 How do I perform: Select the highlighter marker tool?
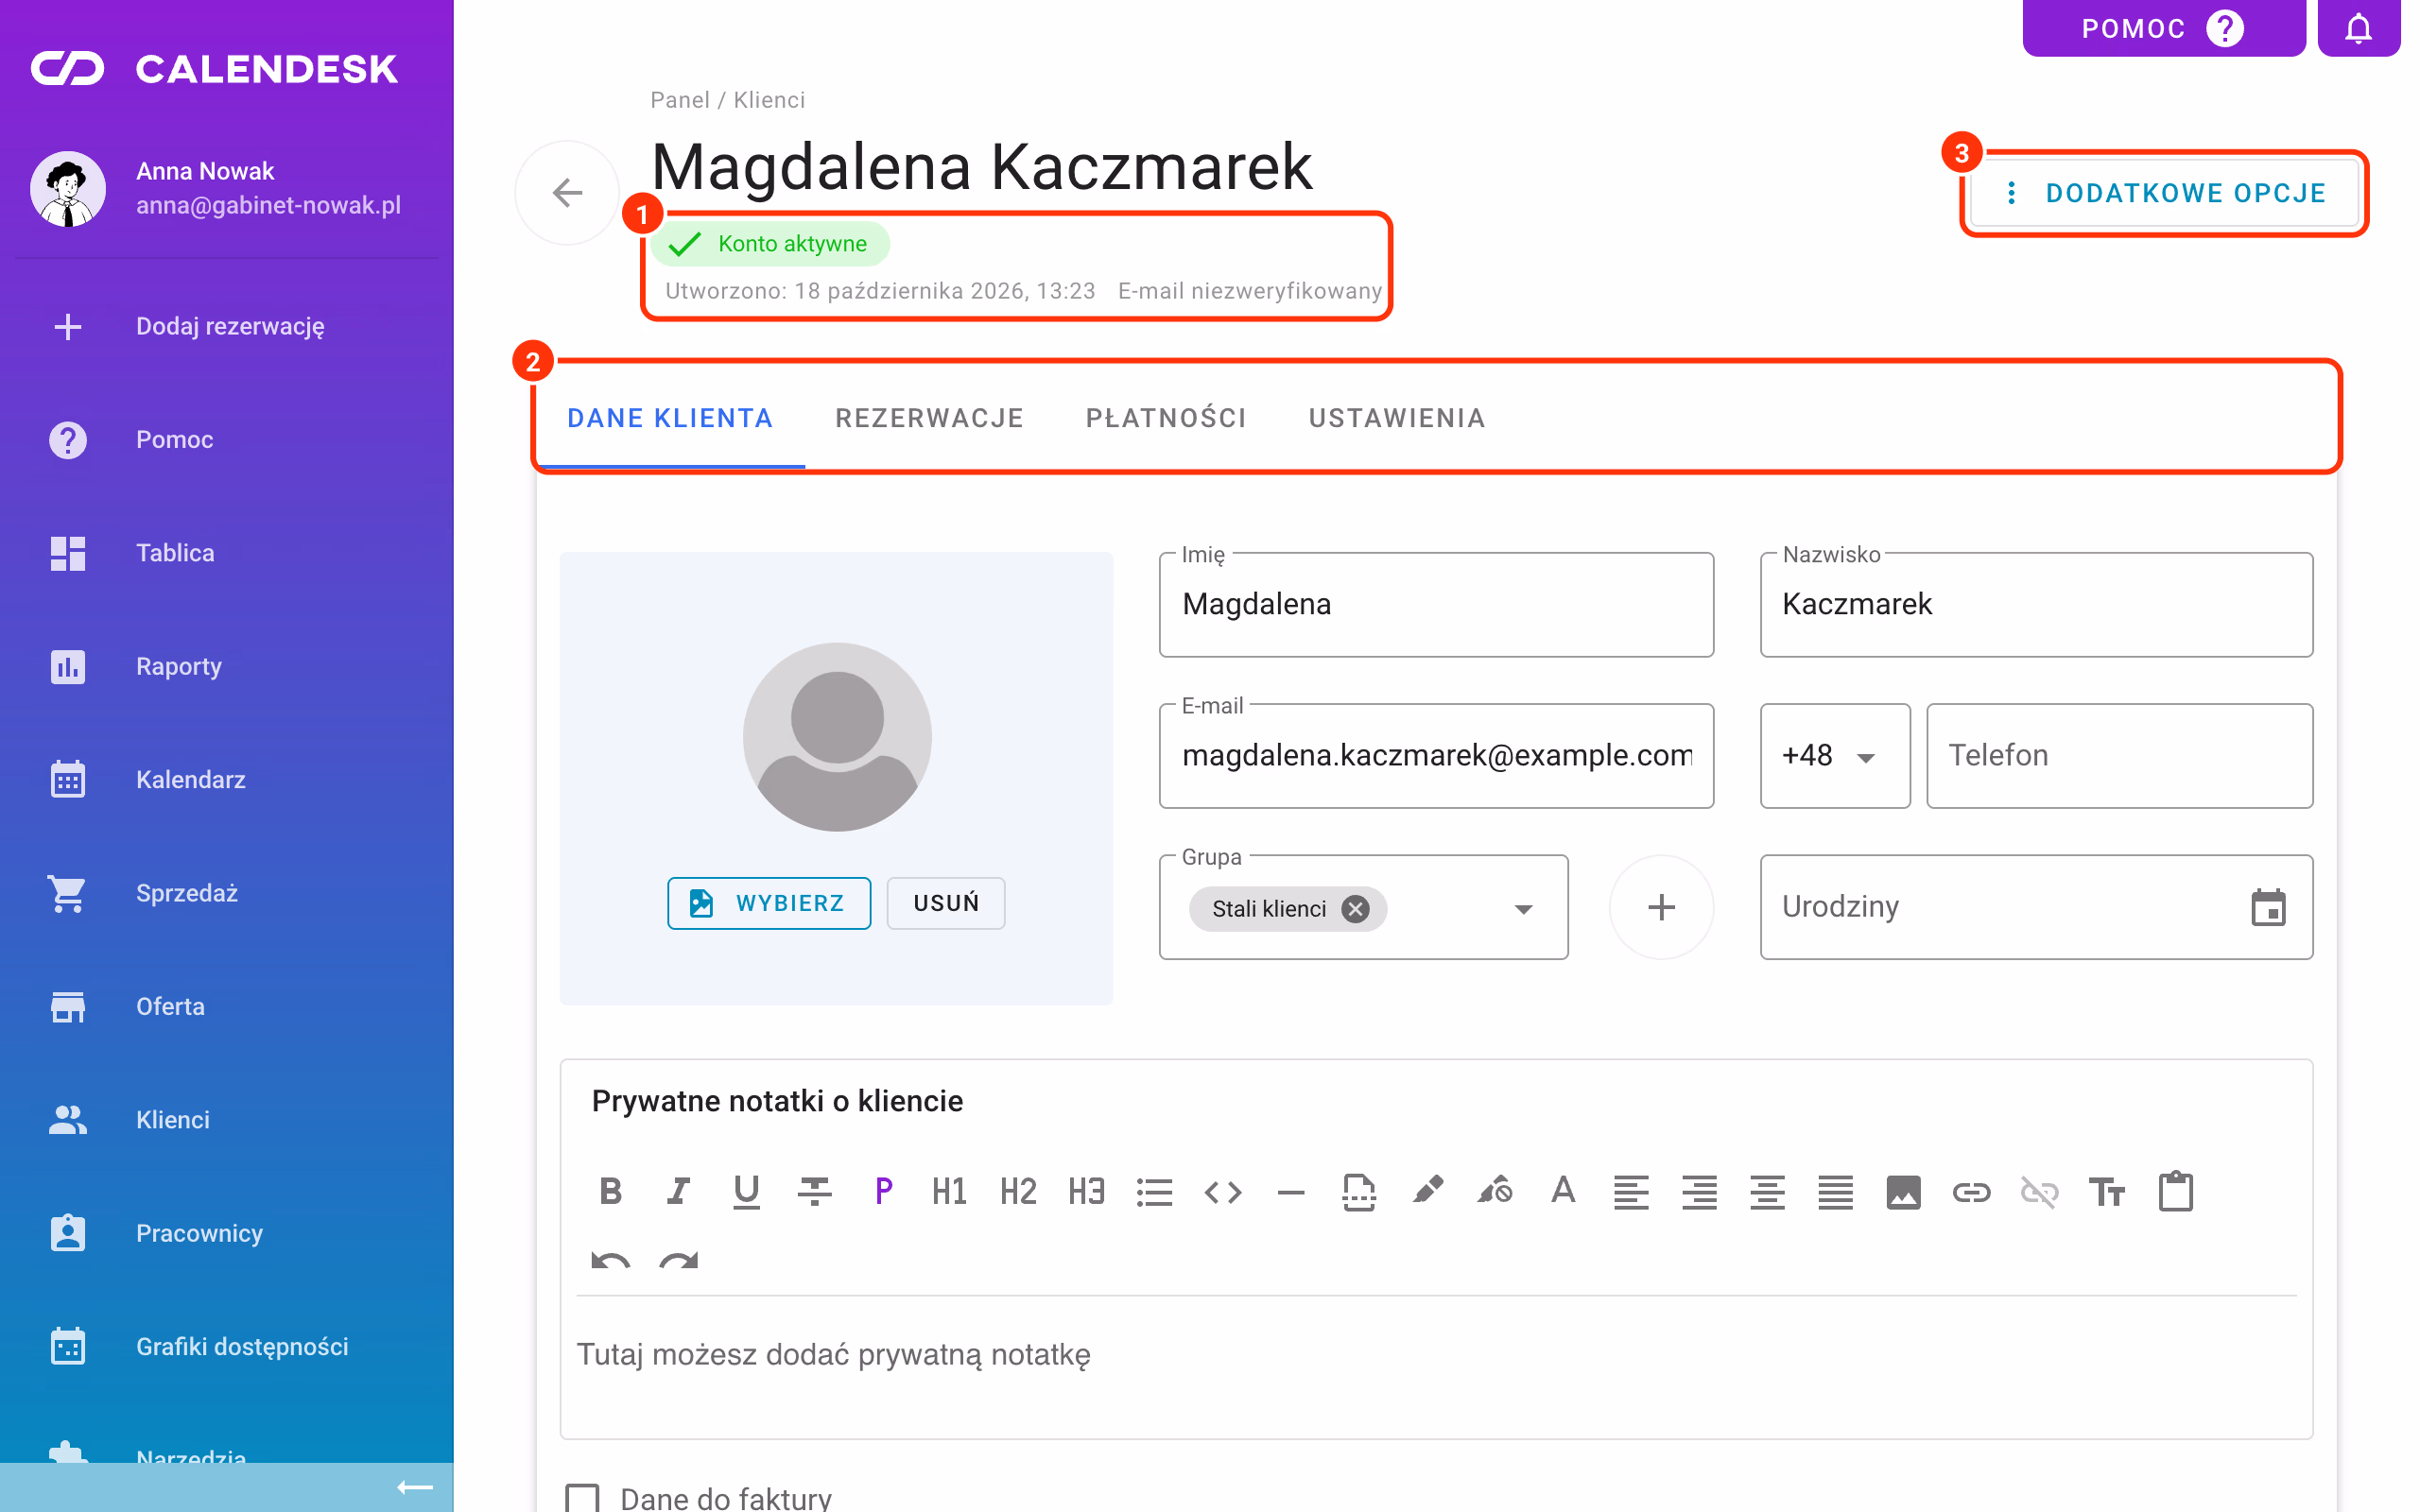point(1427,1192)
